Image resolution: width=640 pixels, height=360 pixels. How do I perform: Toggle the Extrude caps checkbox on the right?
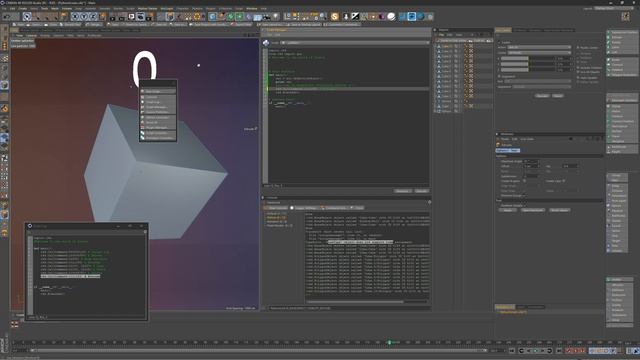pyautogui.click(x=564, y=181)
